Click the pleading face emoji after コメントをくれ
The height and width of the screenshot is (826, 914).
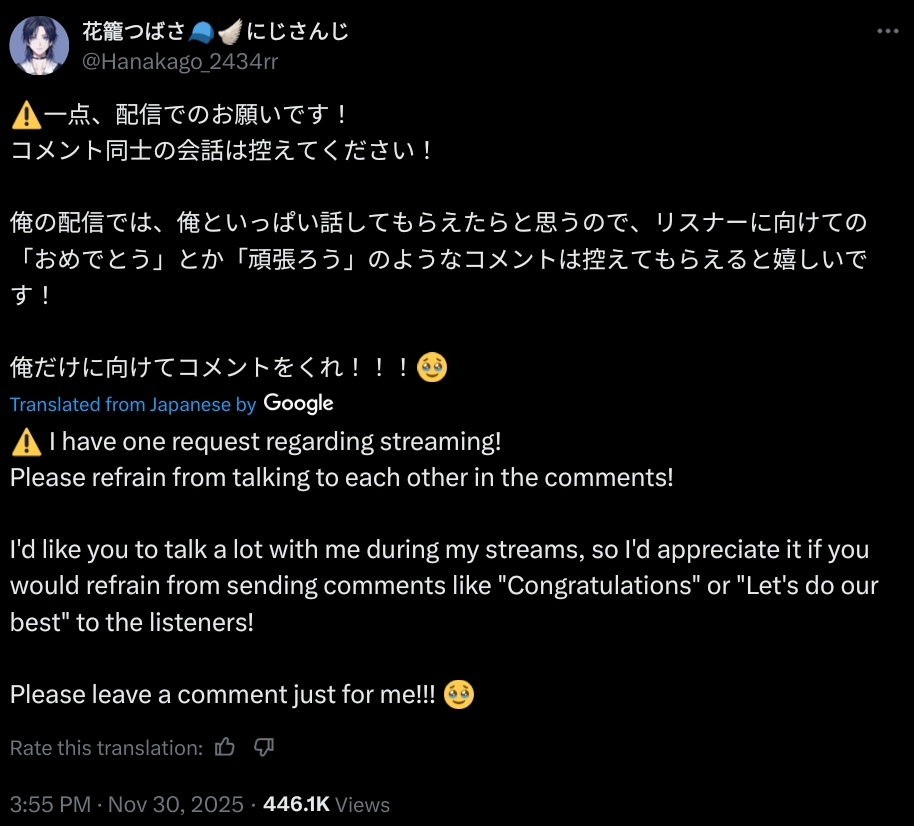coord(431,367)
